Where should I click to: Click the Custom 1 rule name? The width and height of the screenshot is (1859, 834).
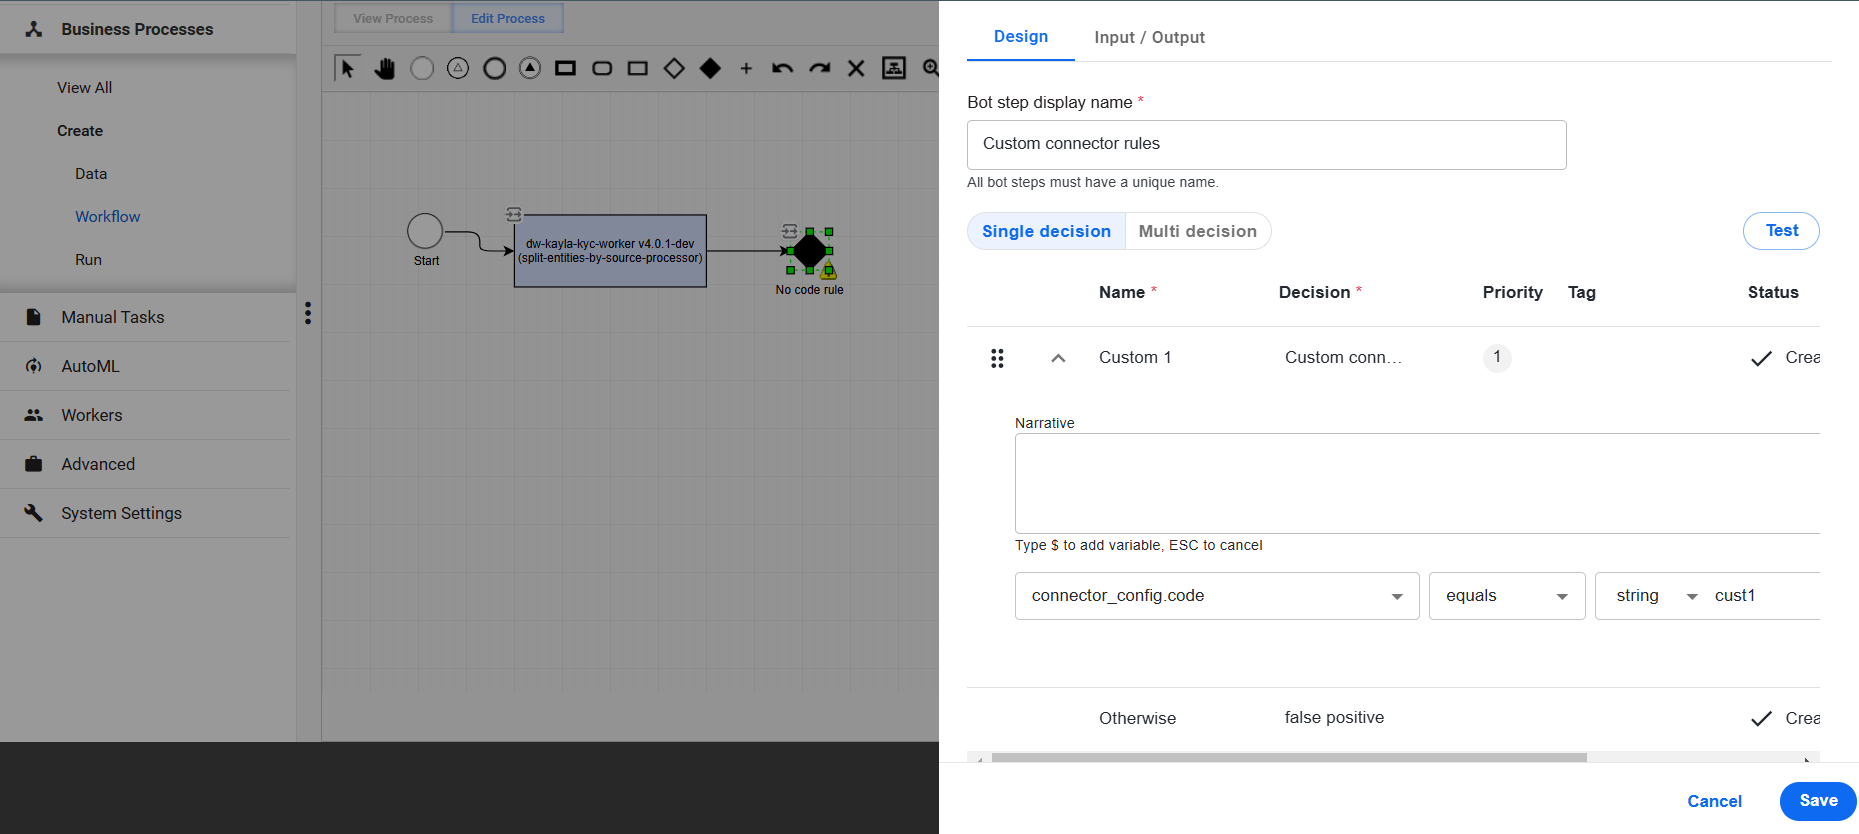(x=1135, y=358)
